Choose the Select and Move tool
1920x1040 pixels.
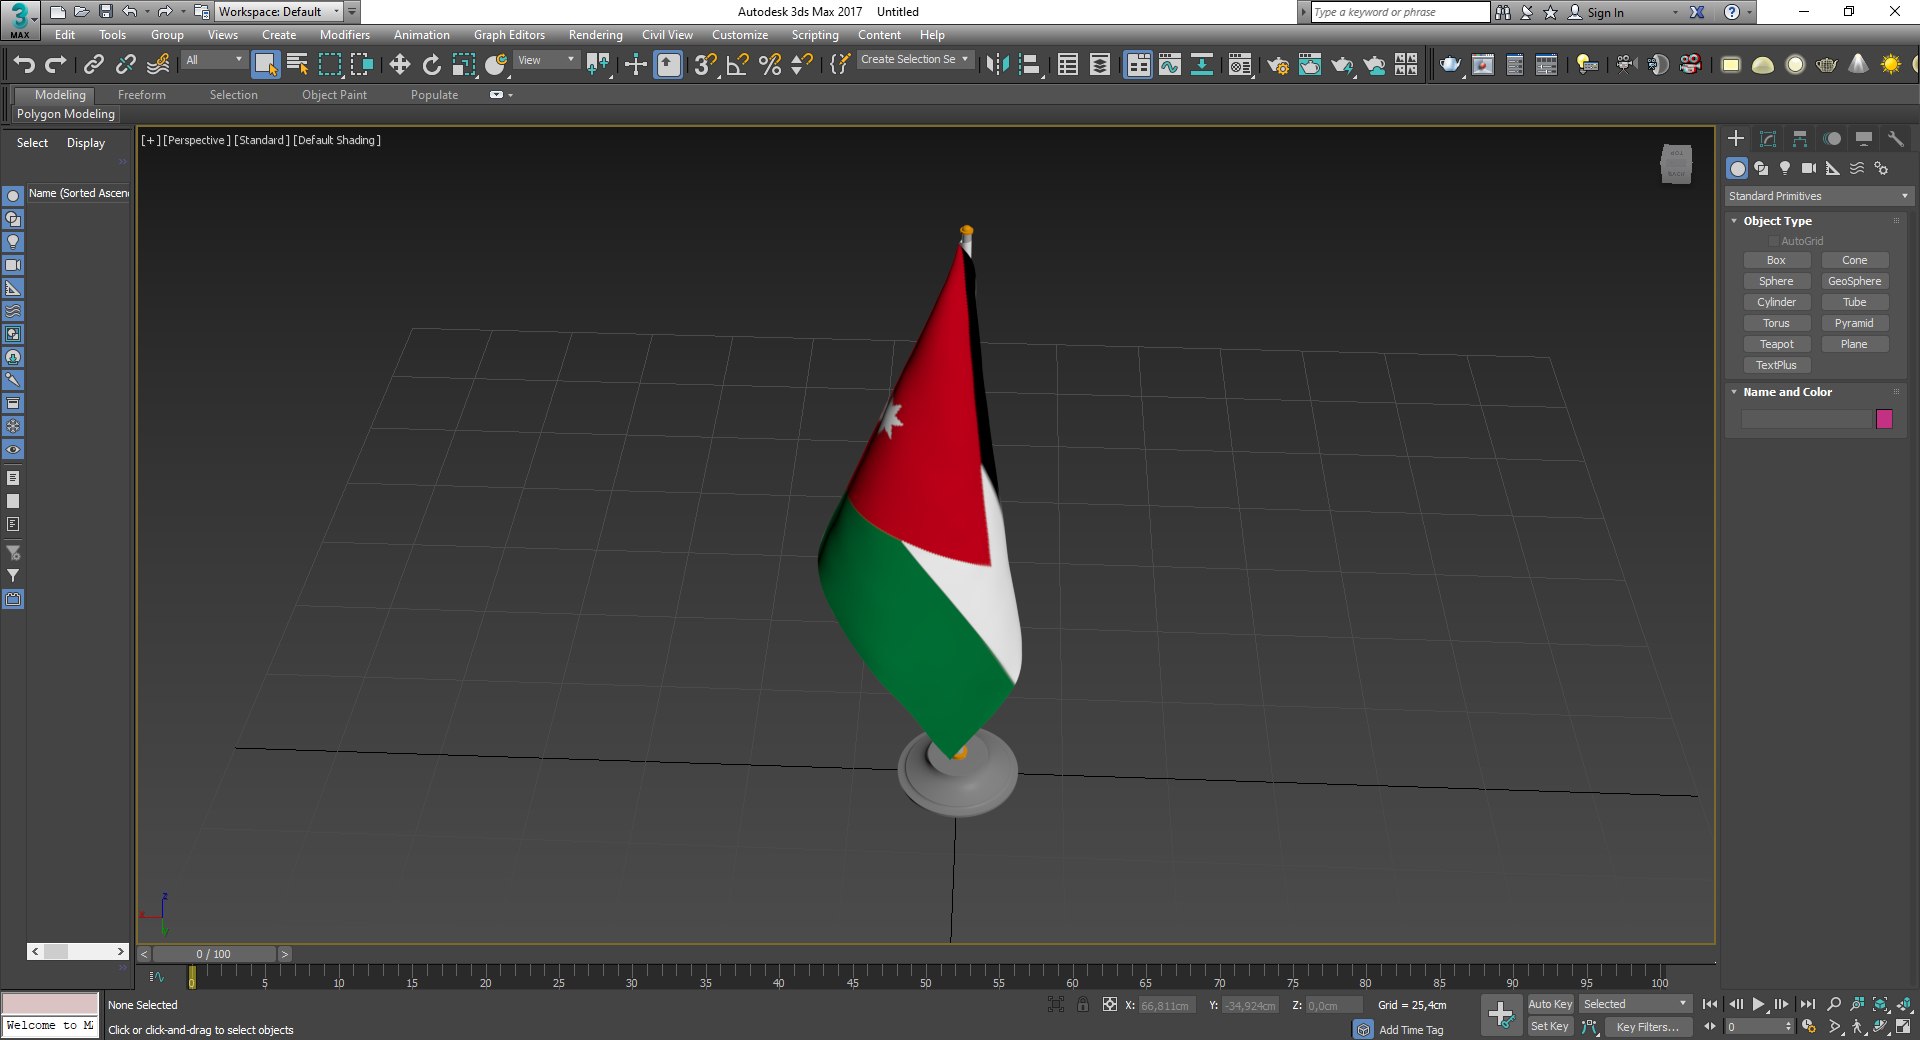click(399, 65)
